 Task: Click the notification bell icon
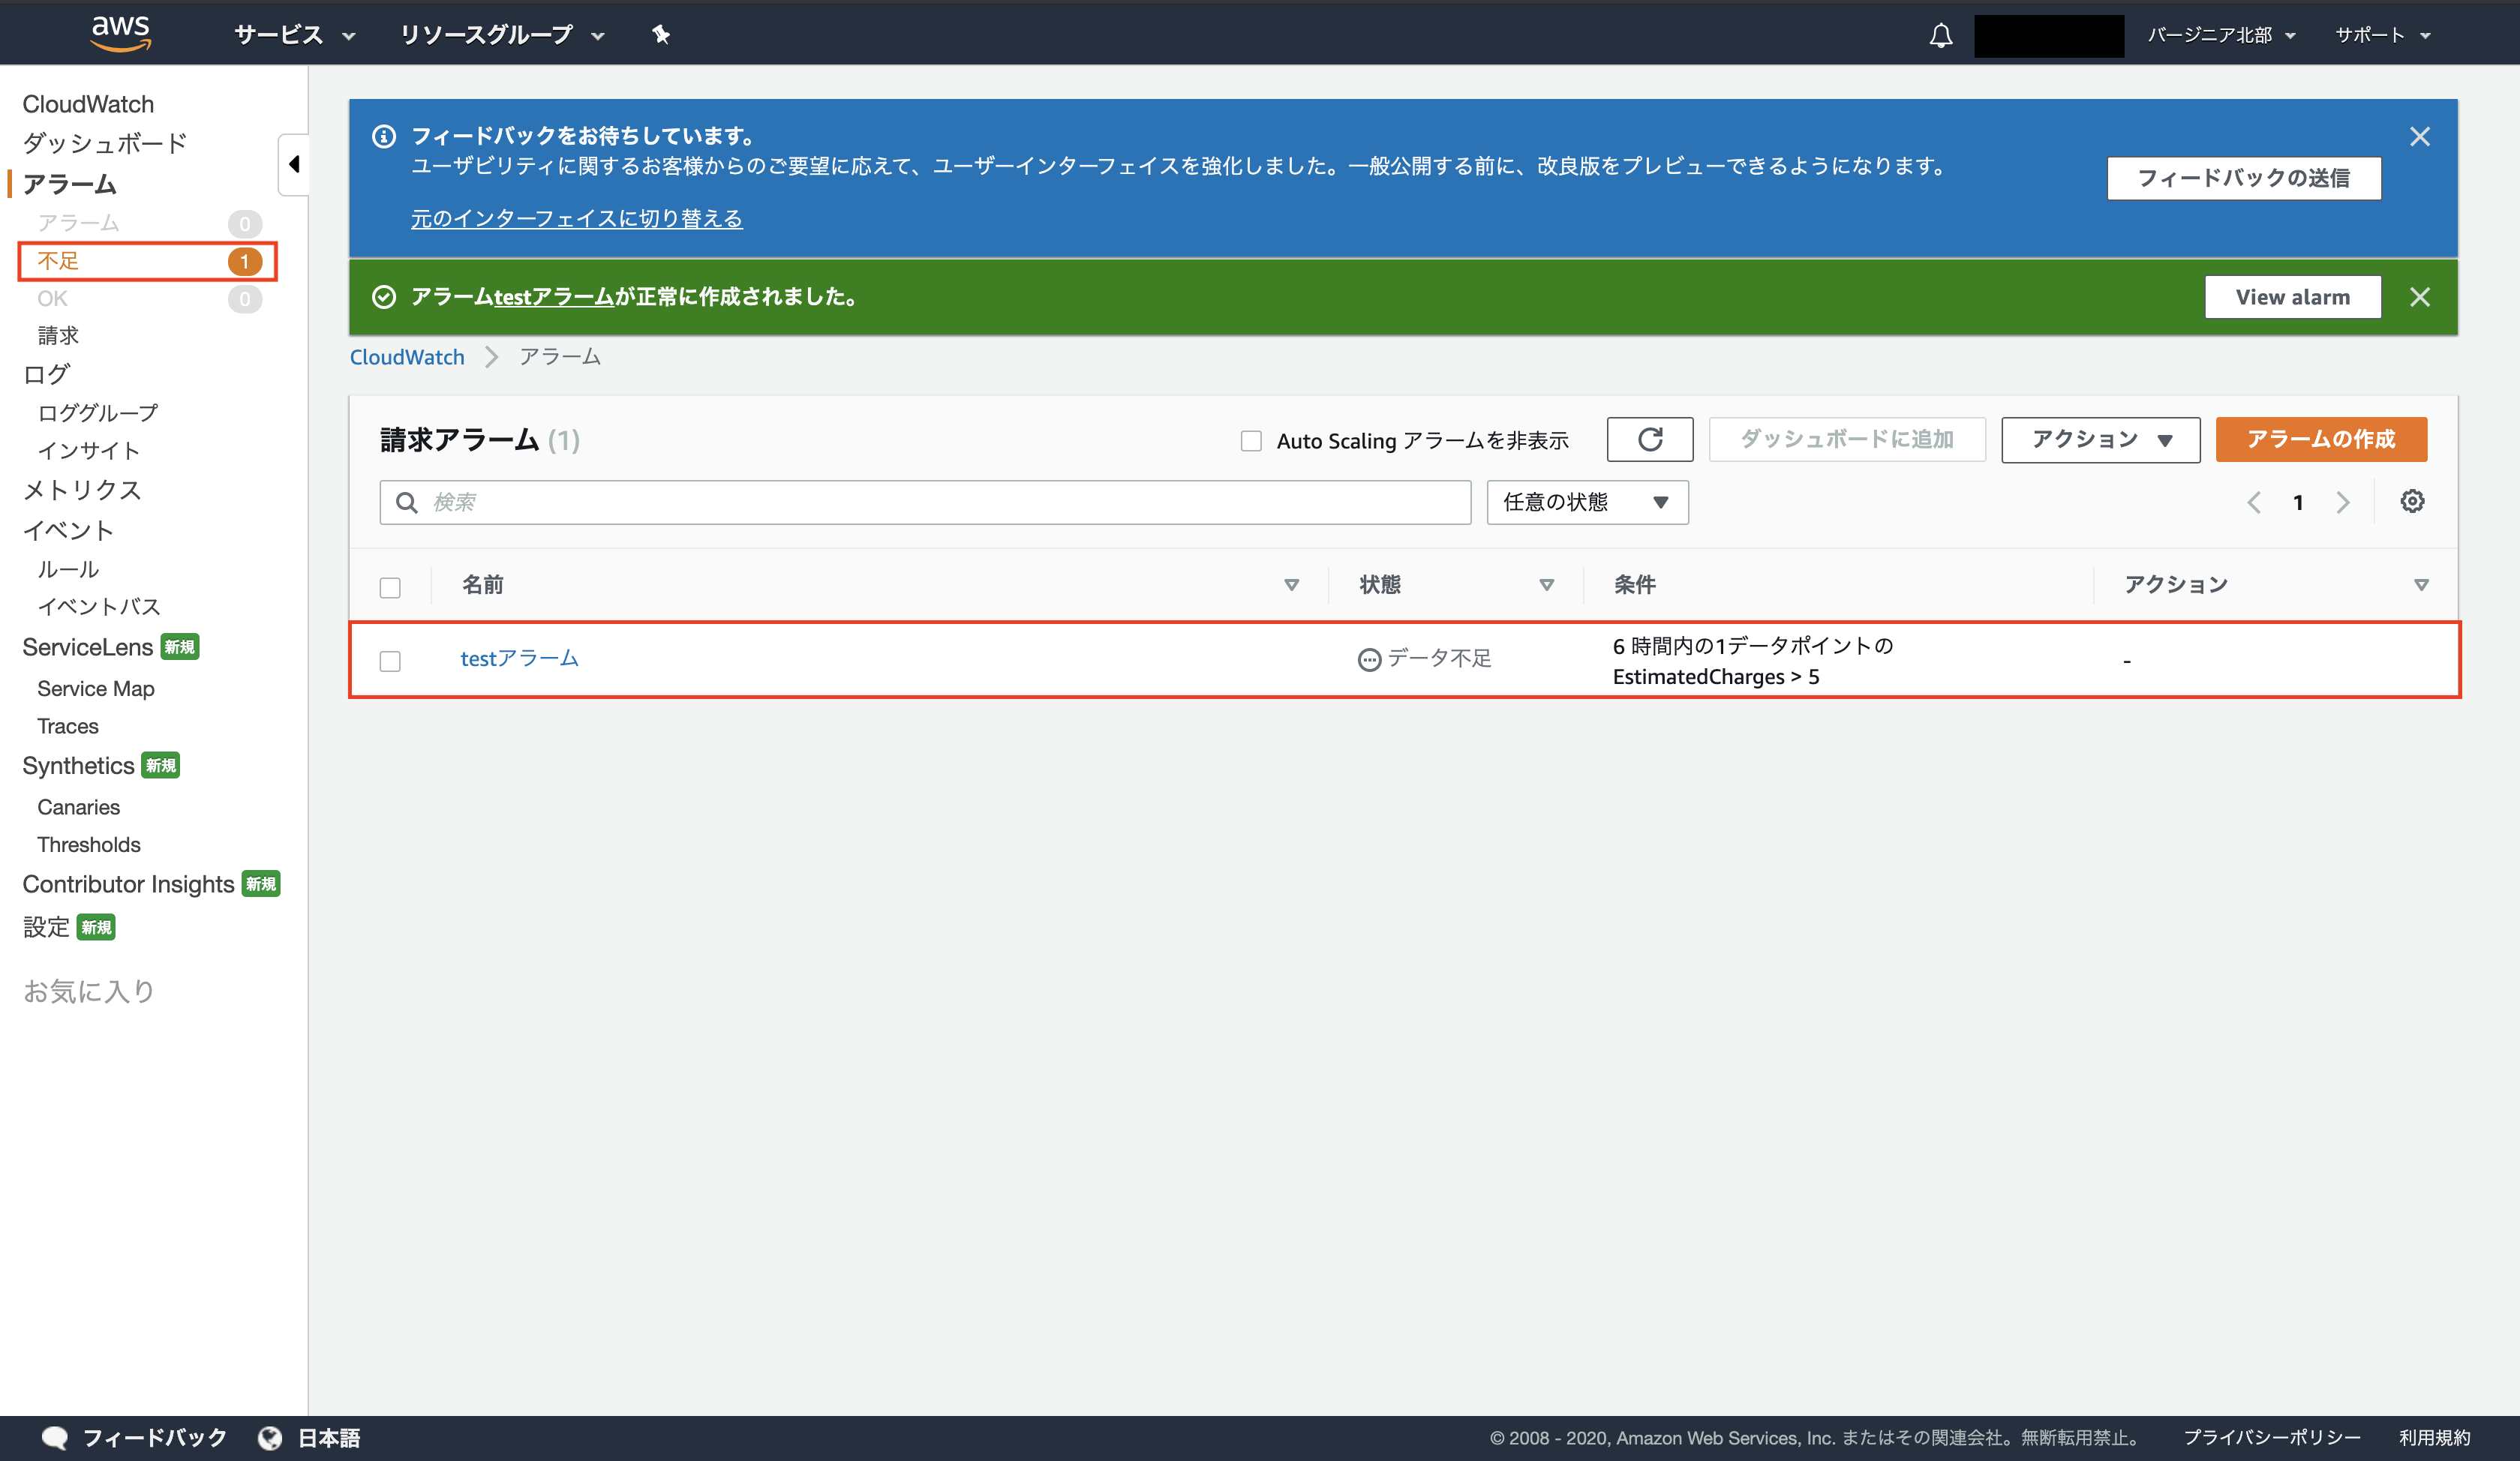click(1940, 36)
